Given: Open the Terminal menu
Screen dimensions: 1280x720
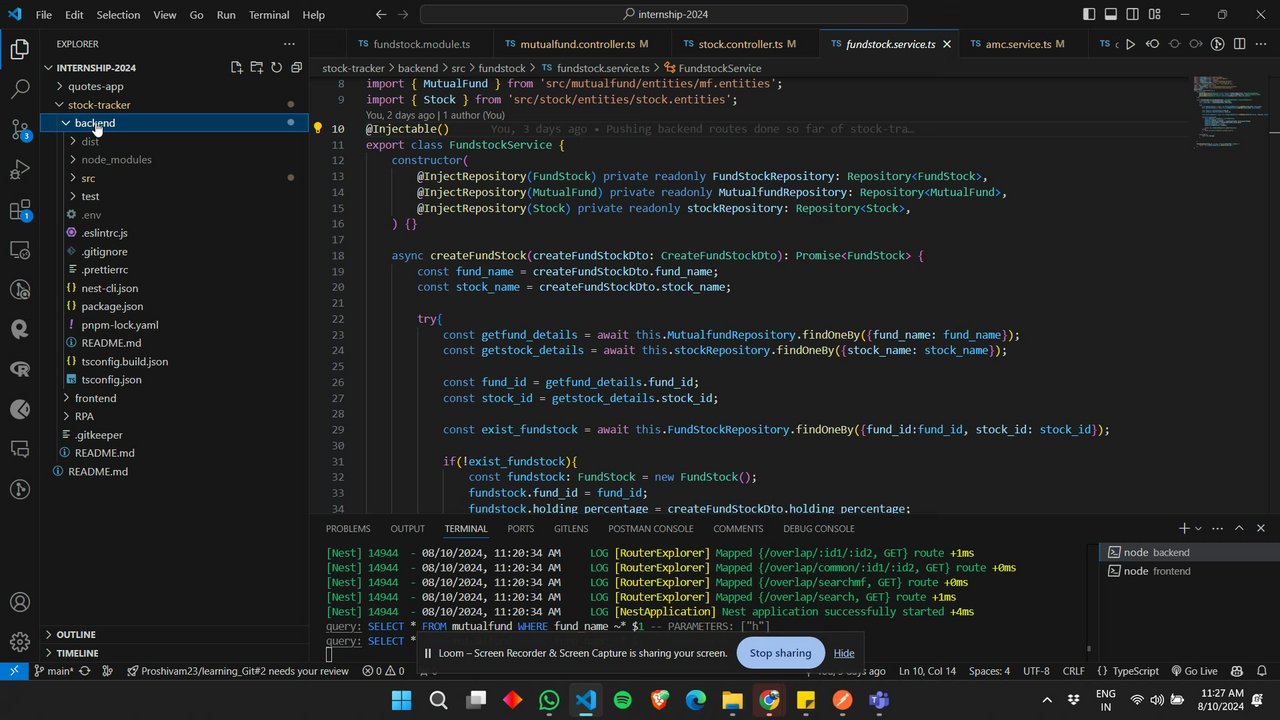Looking at the screenshot, I should [268, 15].
